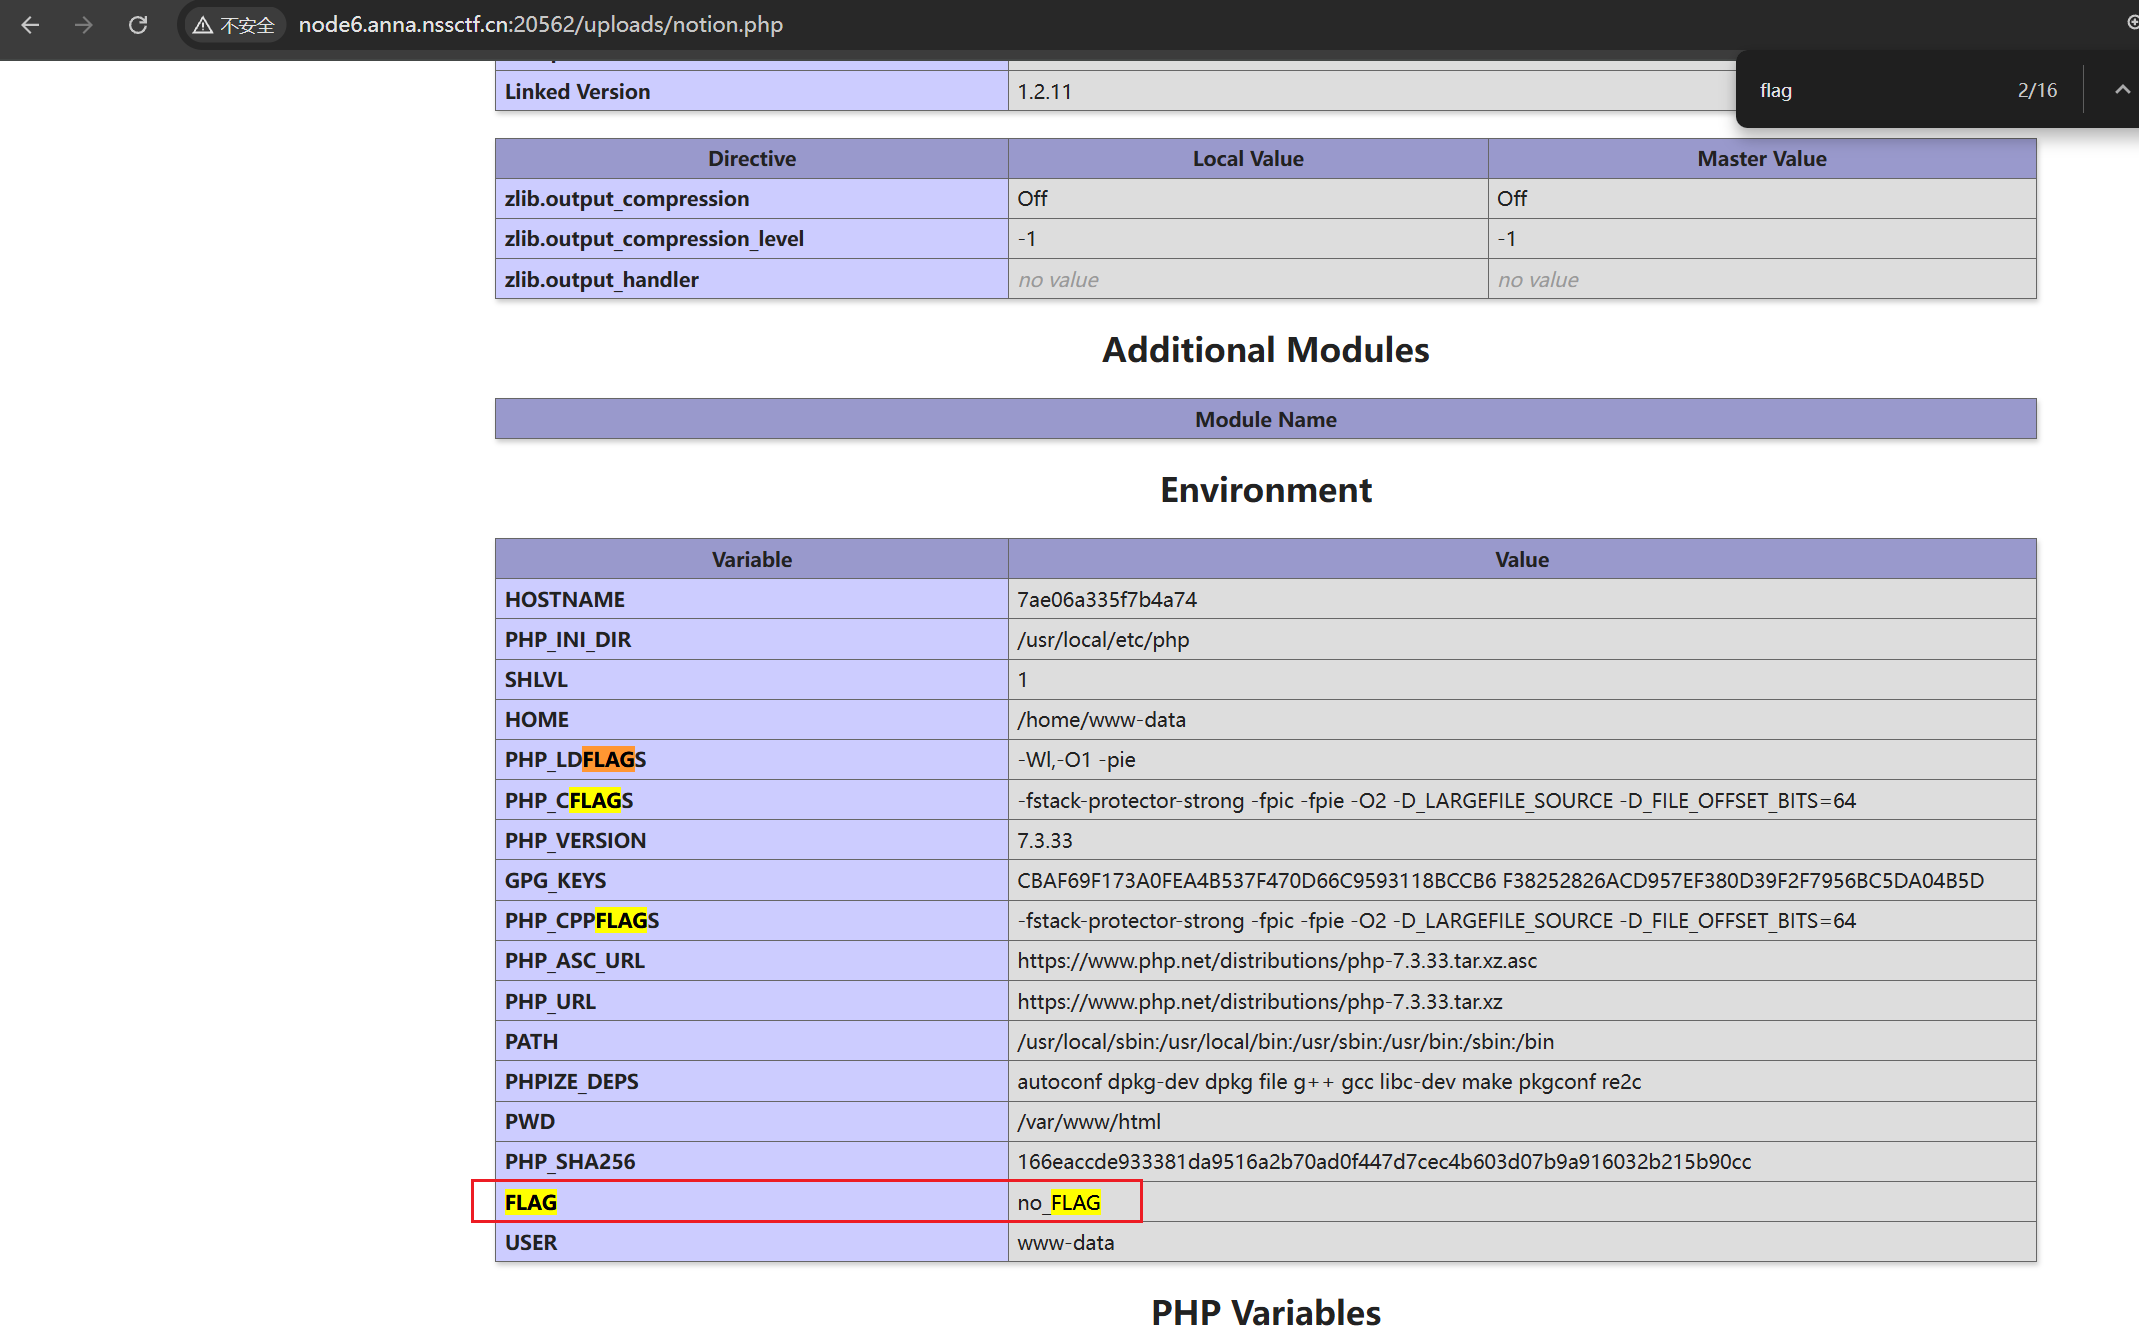Click the HOSTNAME value 7ae06a335f7b4a74
2139x1329 pixels.
point(1106,599)
